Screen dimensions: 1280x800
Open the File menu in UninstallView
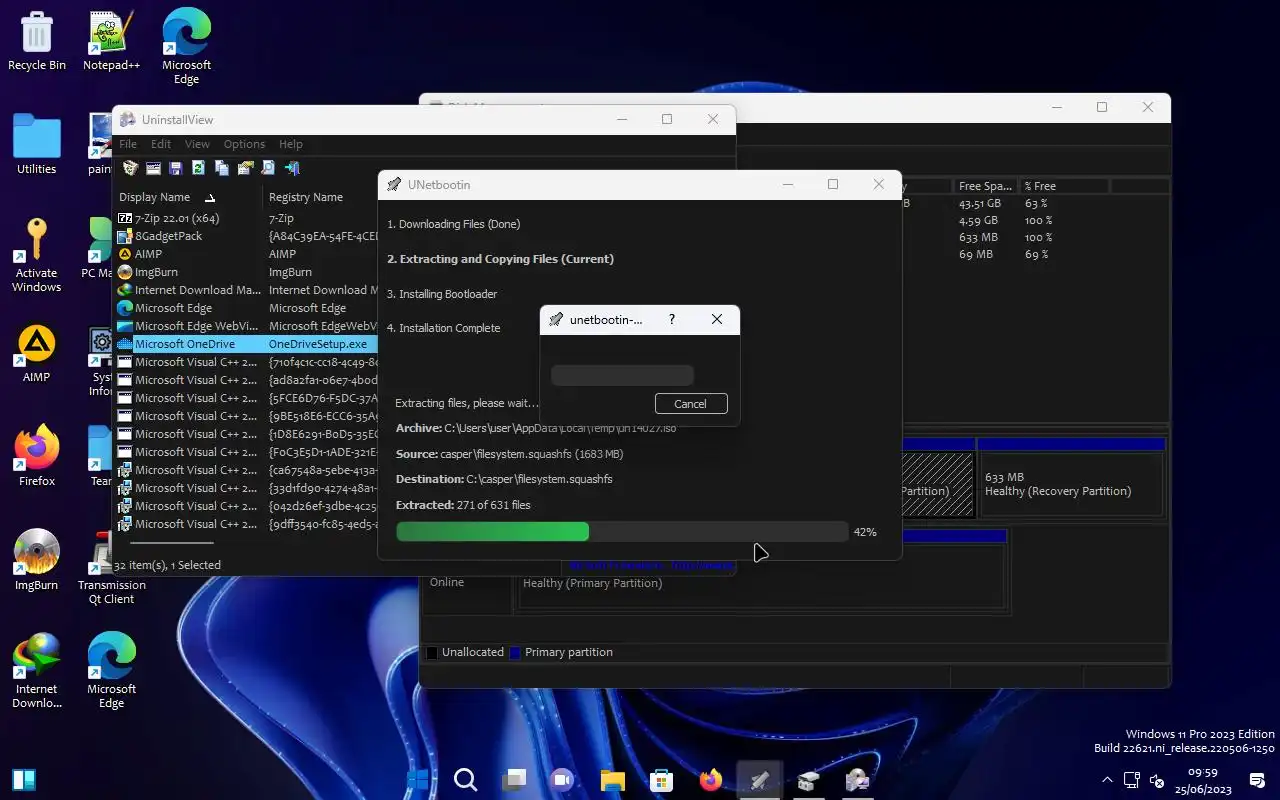[x=128, y=144]
